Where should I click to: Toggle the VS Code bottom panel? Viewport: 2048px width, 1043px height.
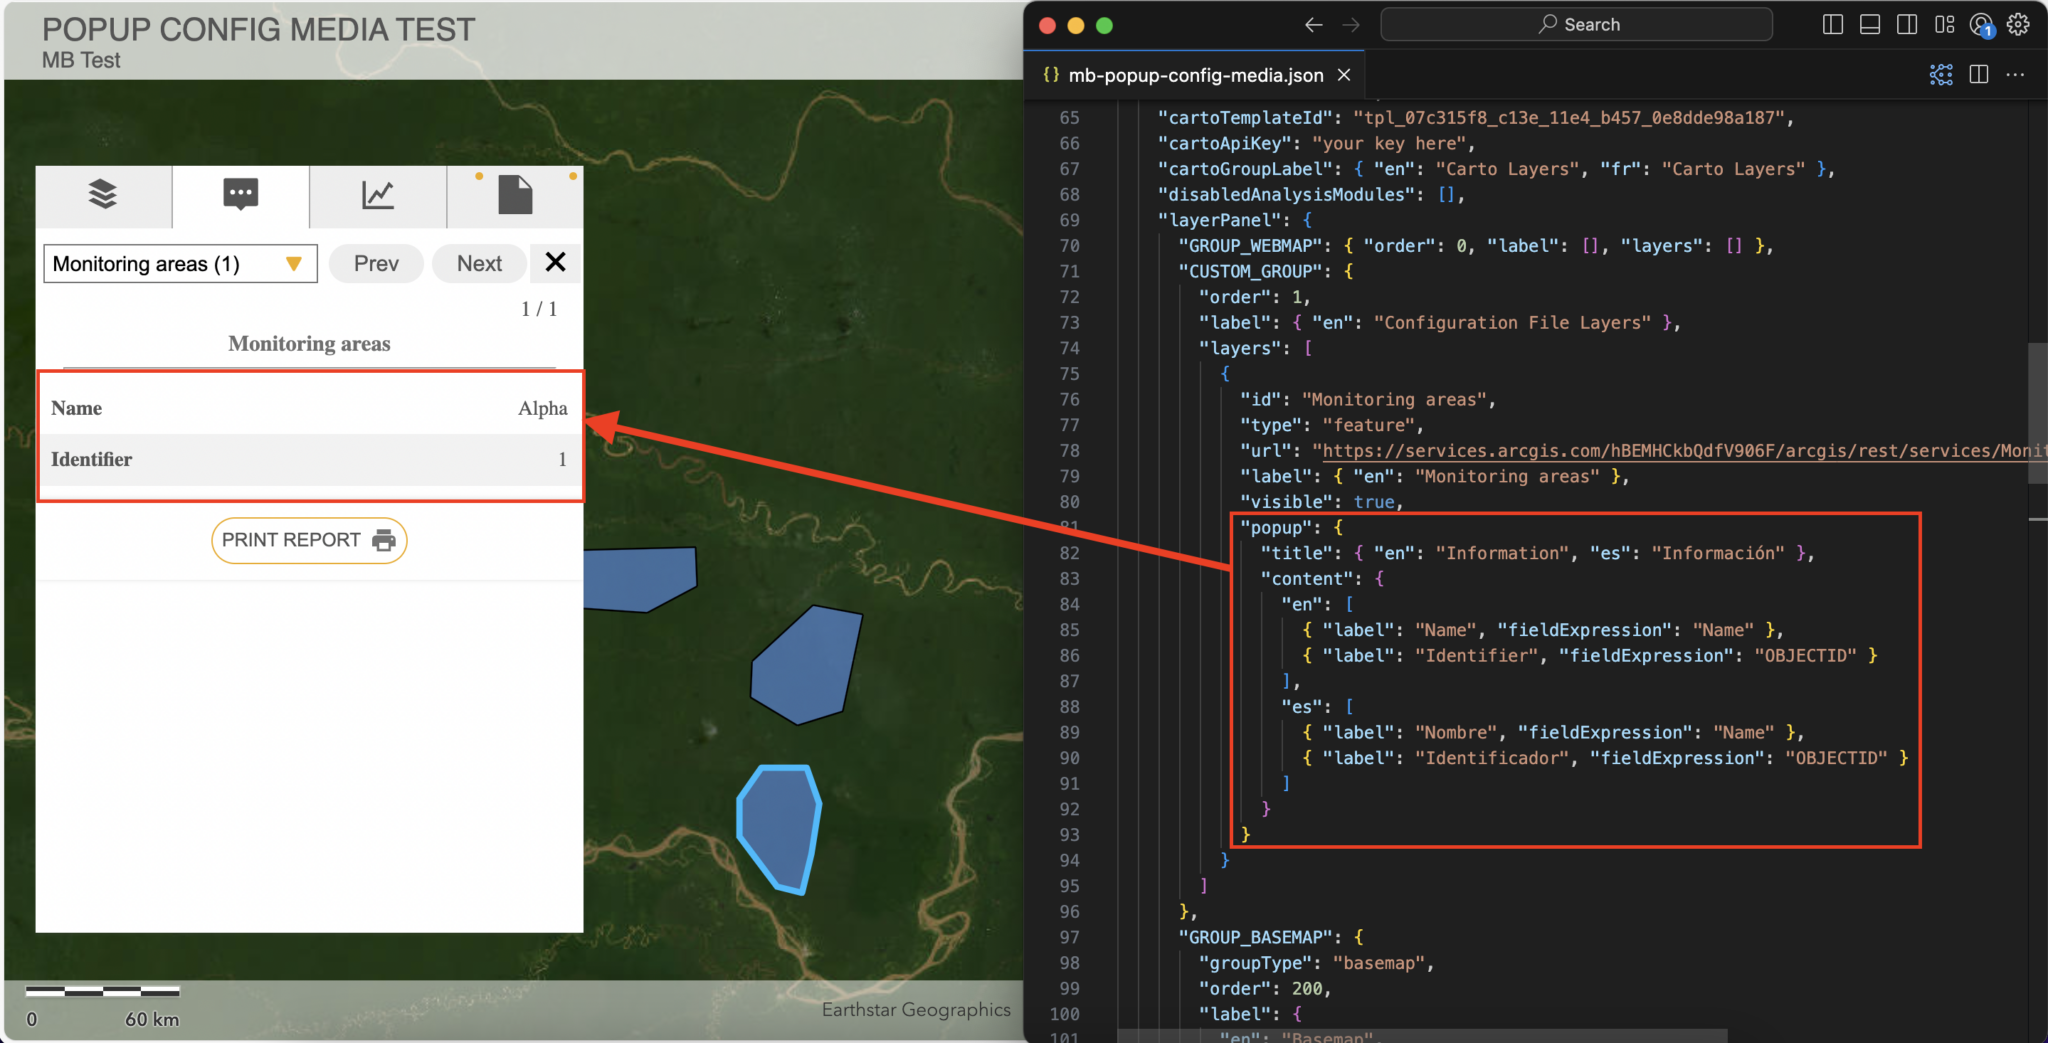(x=1869, y=24)
